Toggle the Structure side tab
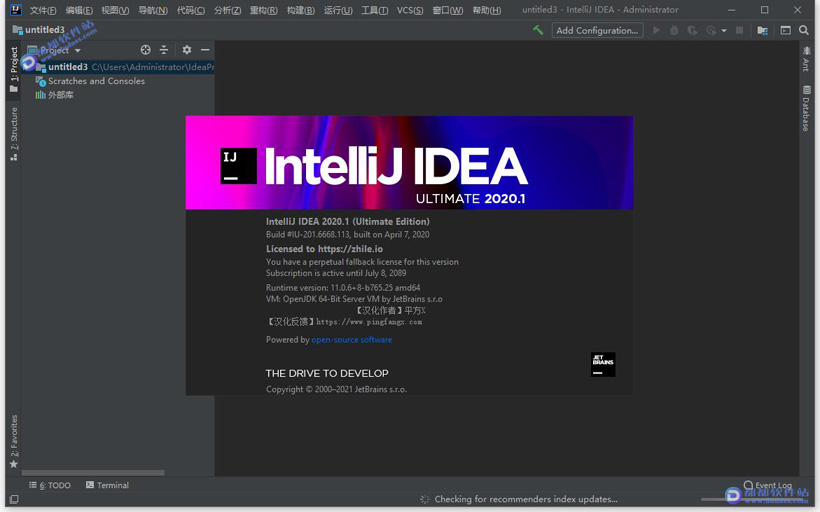Image resolution: width=820 pixels, height=512 pixels. pos(14,133)
